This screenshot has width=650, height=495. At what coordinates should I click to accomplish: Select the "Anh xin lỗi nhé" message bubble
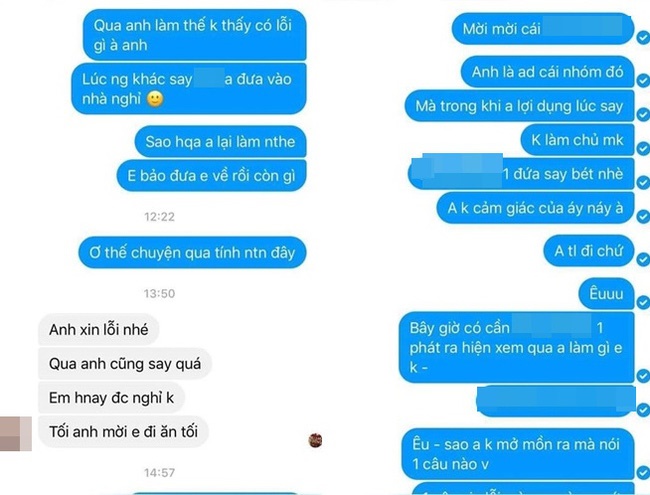coord(99,330)
